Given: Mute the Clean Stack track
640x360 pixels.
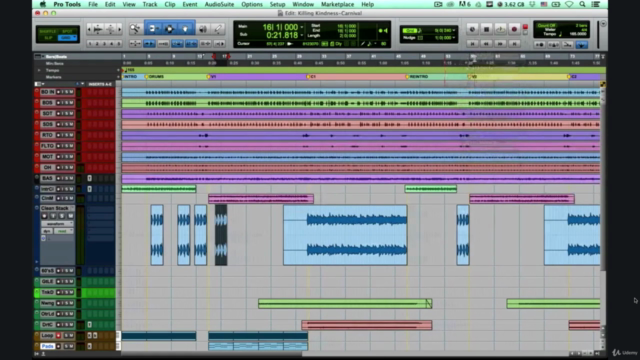Looking at the screenshot, I should click(70, 216).
